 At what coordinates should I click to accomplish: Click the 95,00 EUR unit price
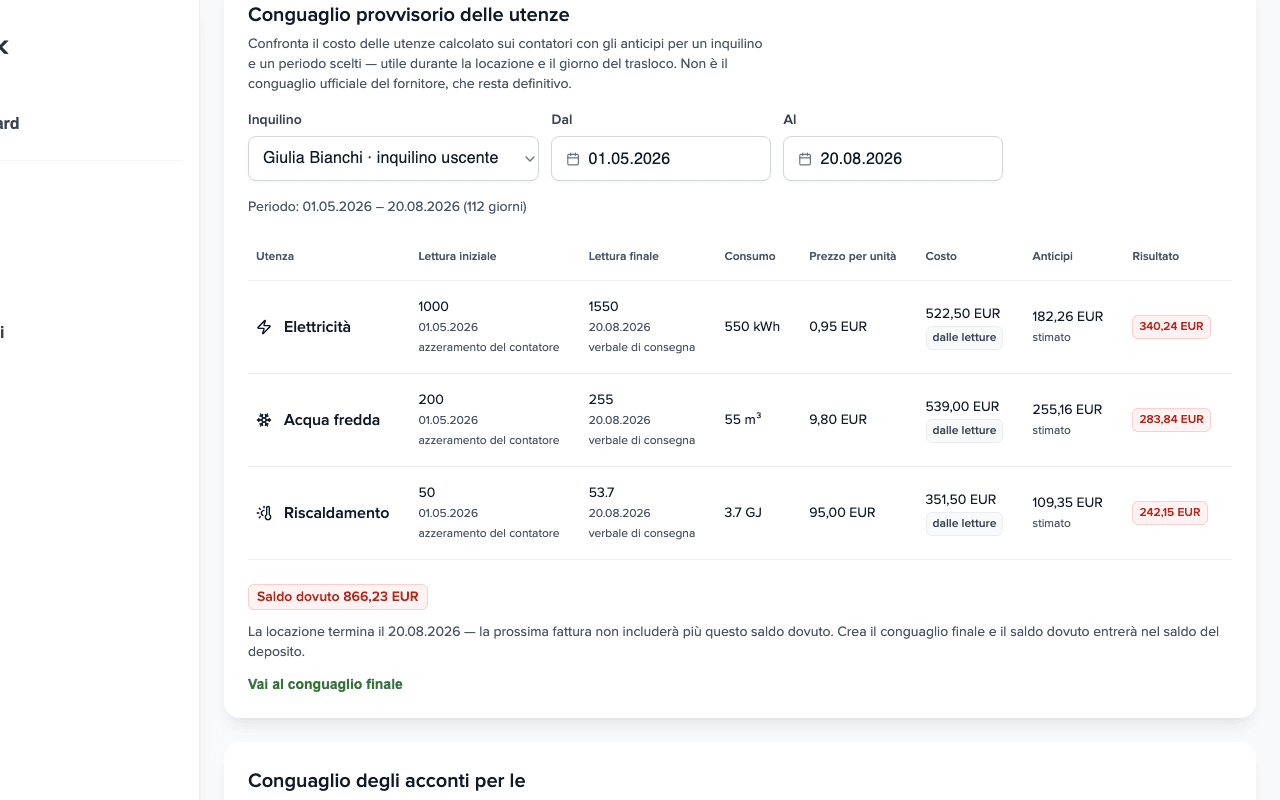click(842, 513)
